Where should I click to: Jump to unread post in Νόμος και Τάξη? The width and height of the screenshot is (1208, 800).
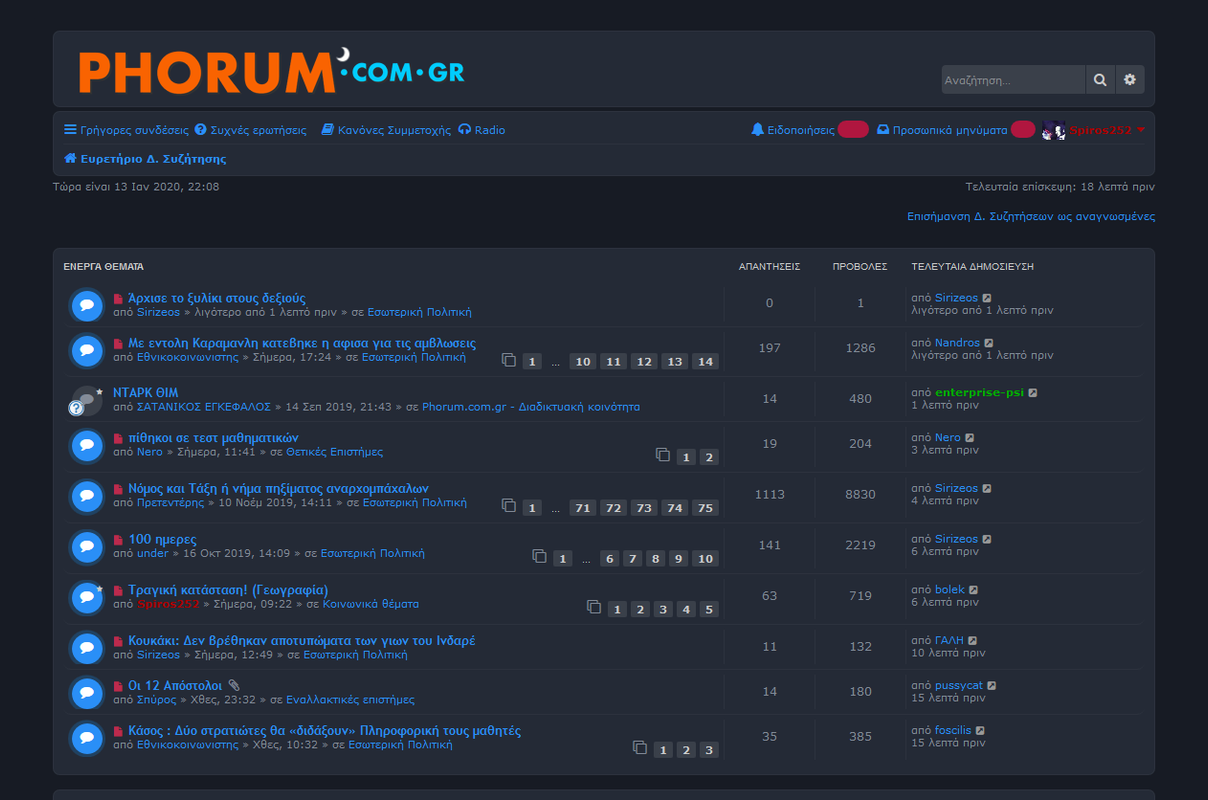[x=118, y=490]
